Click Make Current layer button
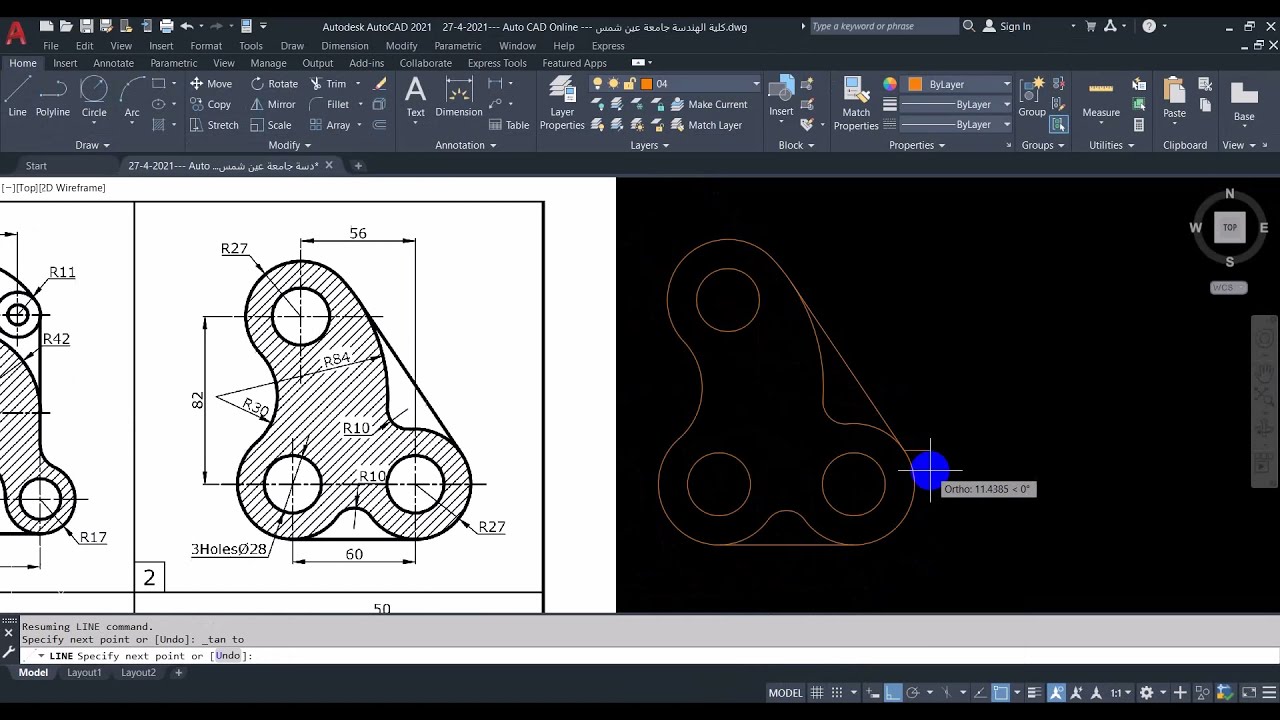This screenshot has height=720, width=1280. (x=709, y=104)
